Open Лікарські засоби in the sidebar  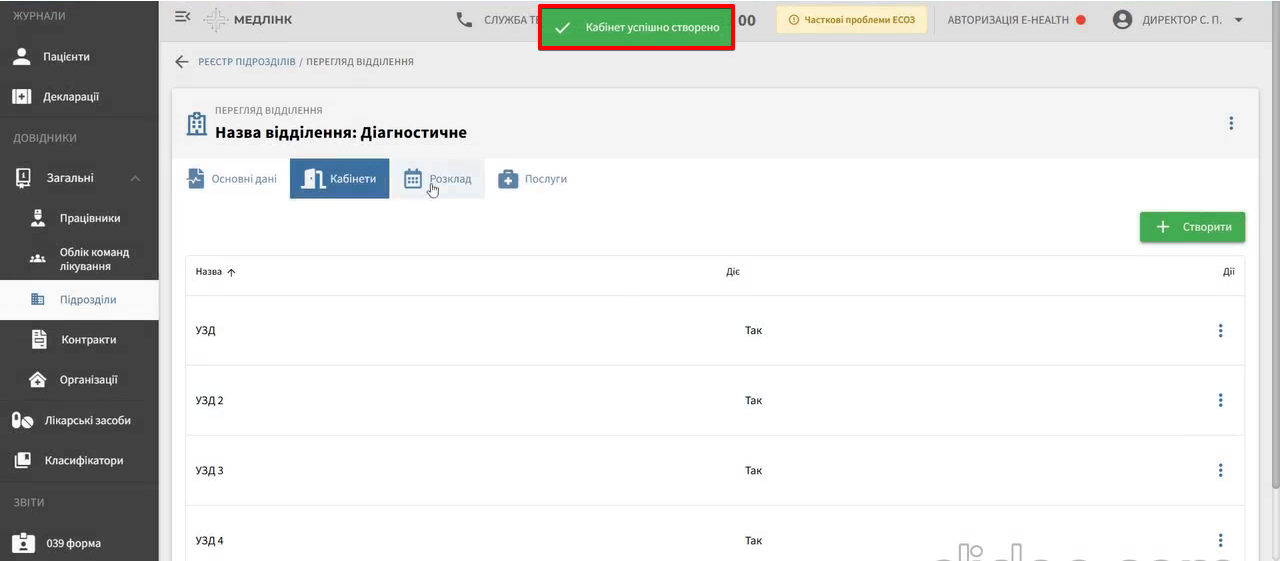tap(79, 420)
